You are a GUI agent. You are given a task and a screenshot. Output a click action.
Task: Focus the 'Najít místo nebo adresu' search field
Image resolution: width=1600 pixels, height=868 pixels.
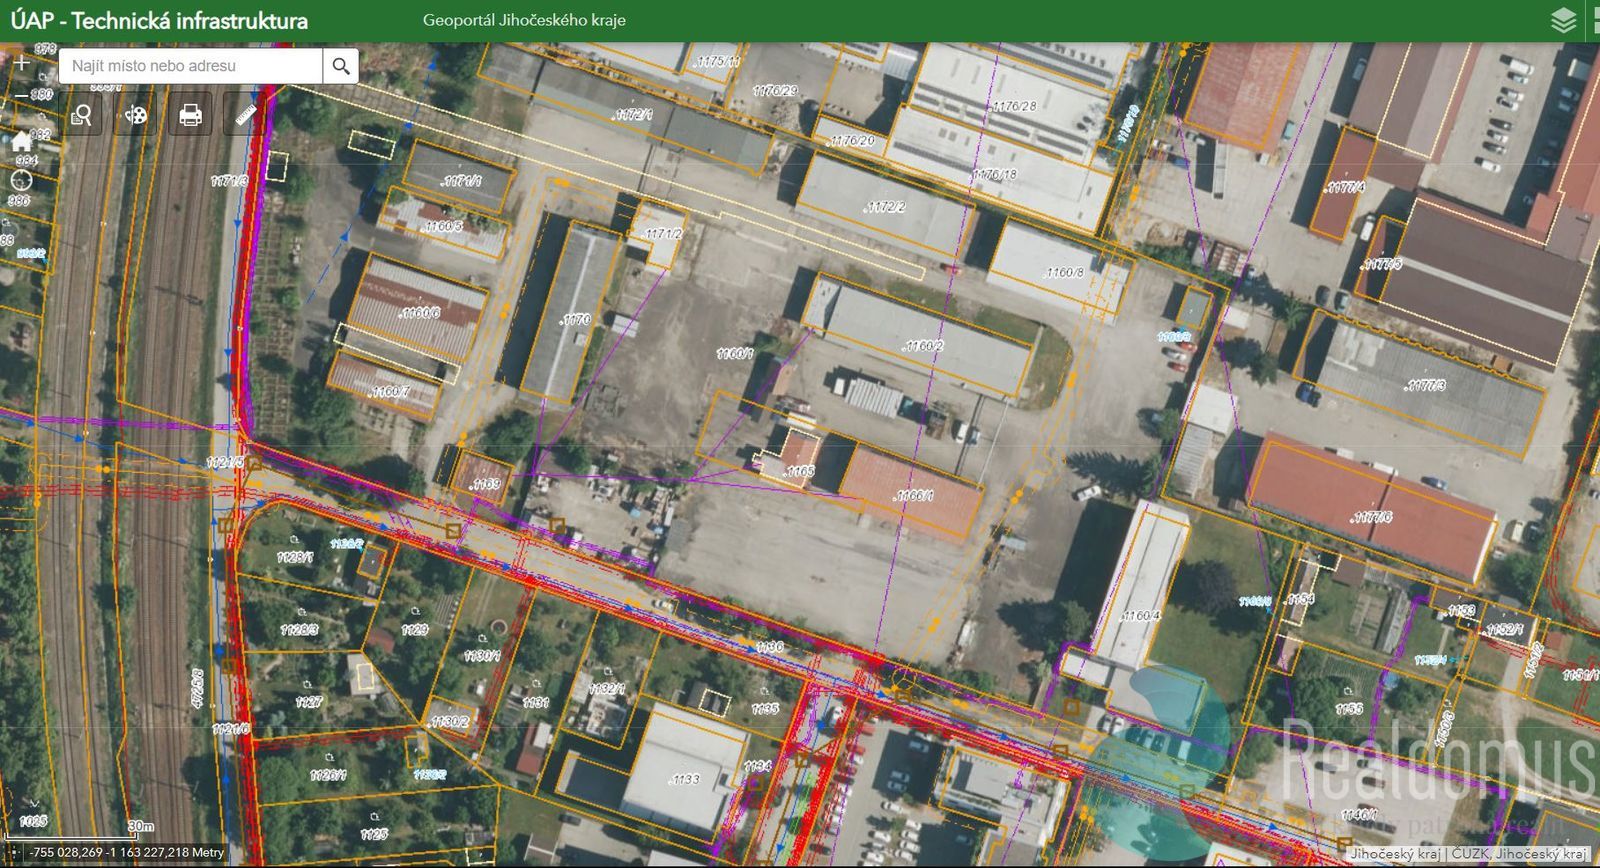[x=190, y=66]
